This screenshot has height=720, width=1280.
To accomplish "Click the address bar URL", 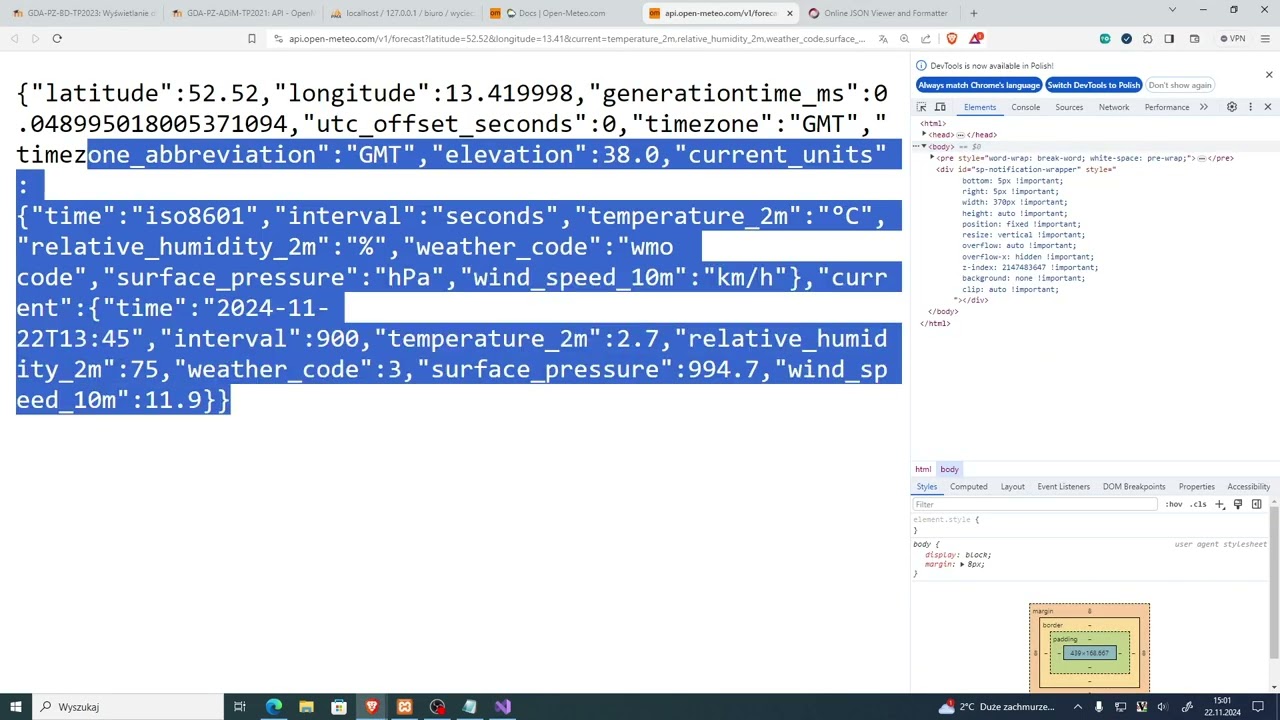I will click(577, 38).
